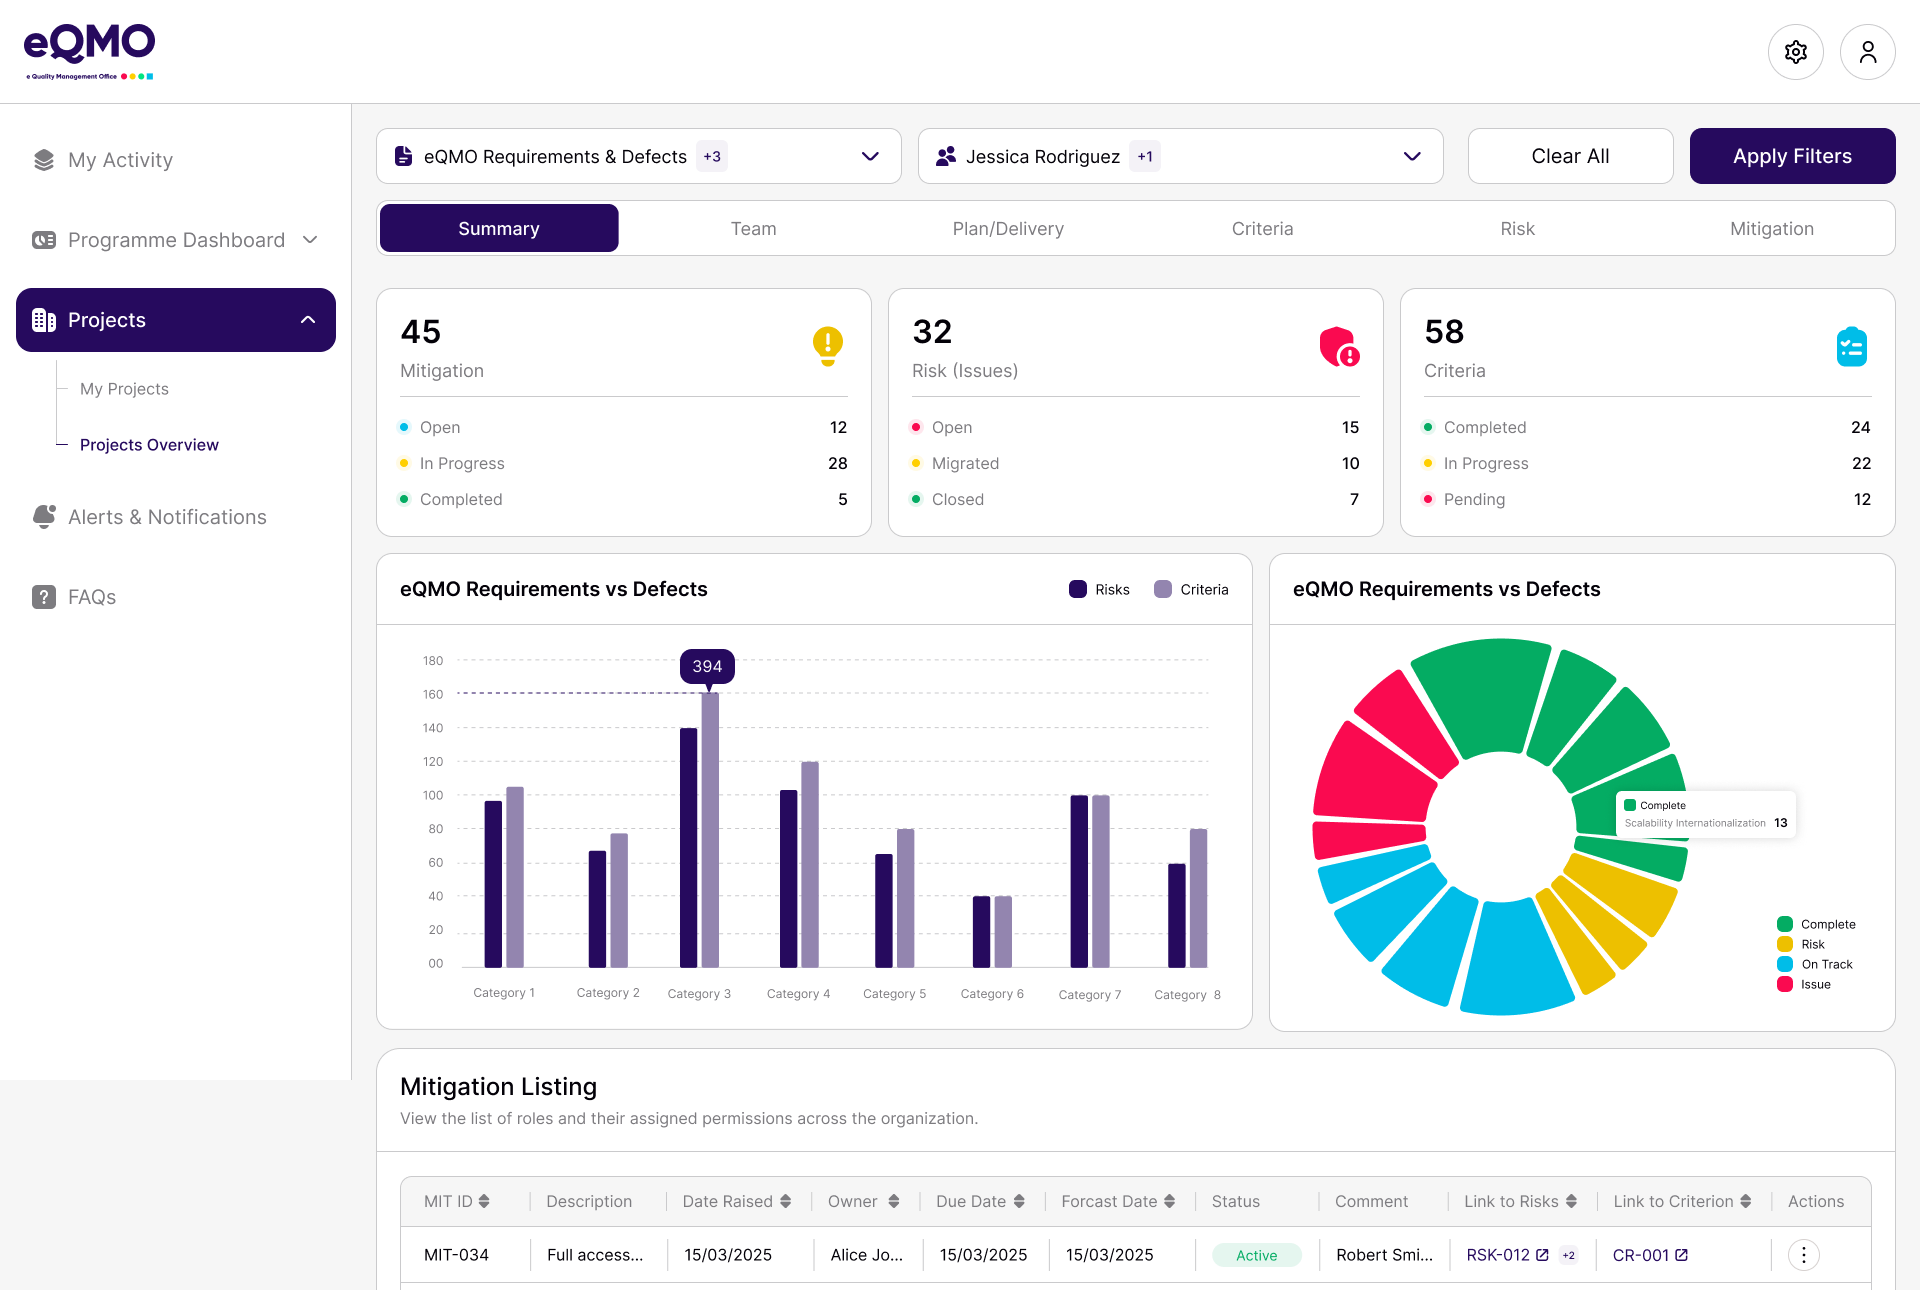Switch to the Risk tab
The height and width of the screenshot is (1290, 1920).
tap(1517, 228)
